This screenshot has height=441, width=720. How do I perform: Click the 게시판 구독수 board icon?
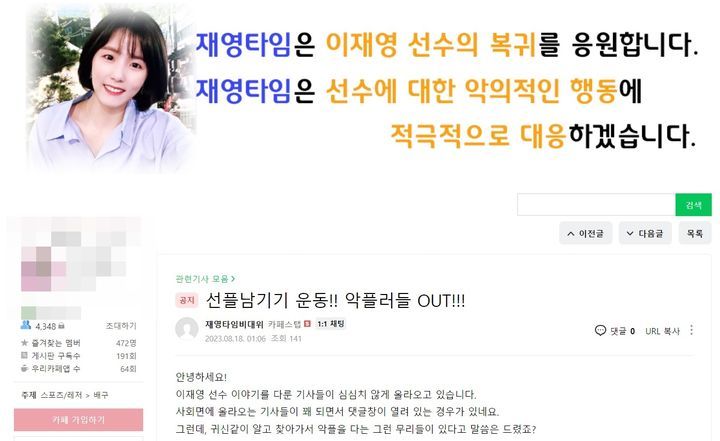coord(24,355)
